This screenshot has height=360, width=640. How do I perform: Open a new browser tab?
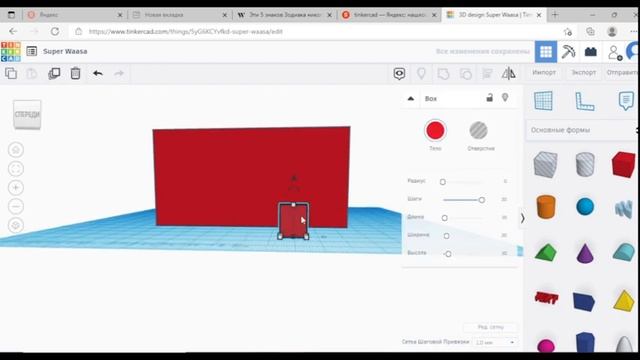[555, 15]
